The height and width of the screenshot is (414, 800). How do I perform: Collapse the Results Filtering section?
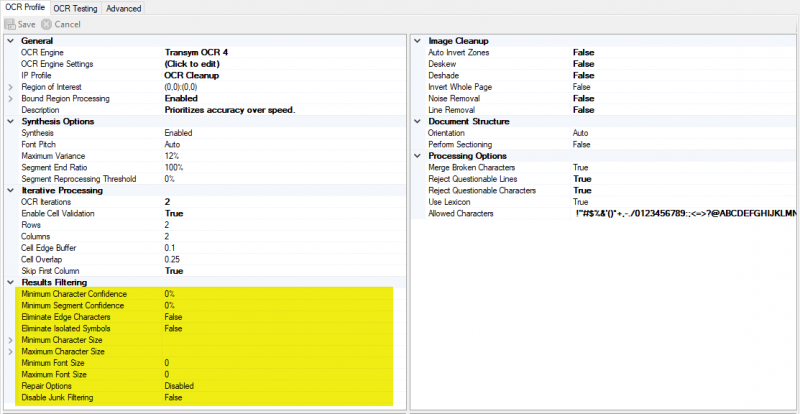tap(10, 282)
